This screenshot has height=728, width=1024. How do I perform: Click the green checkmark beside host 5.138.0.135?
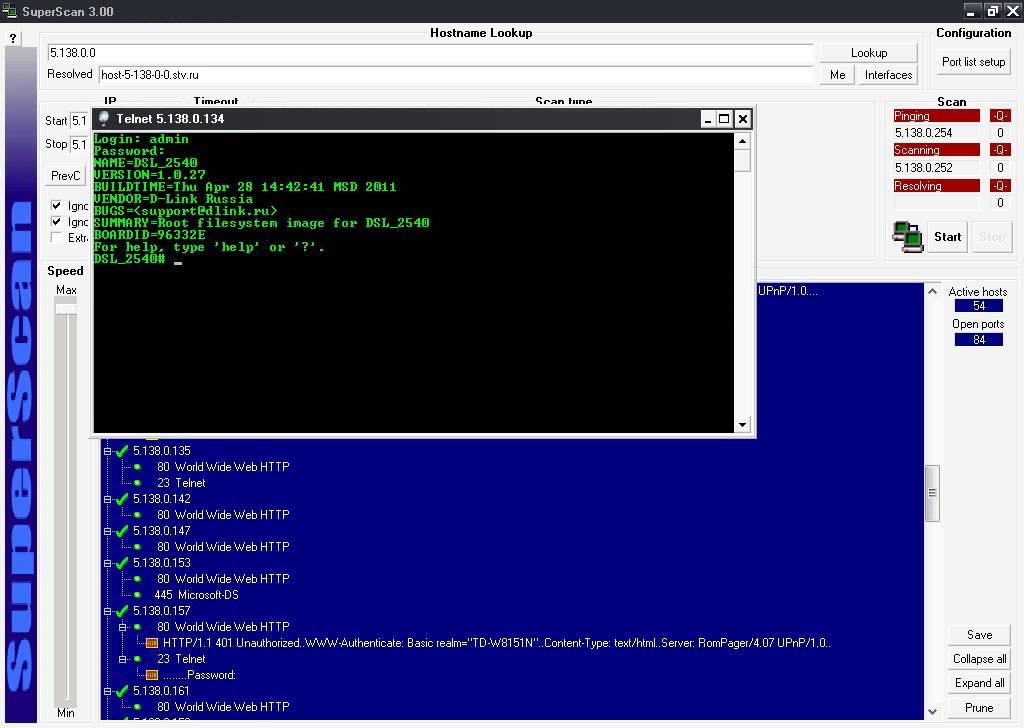pos(122,451)
